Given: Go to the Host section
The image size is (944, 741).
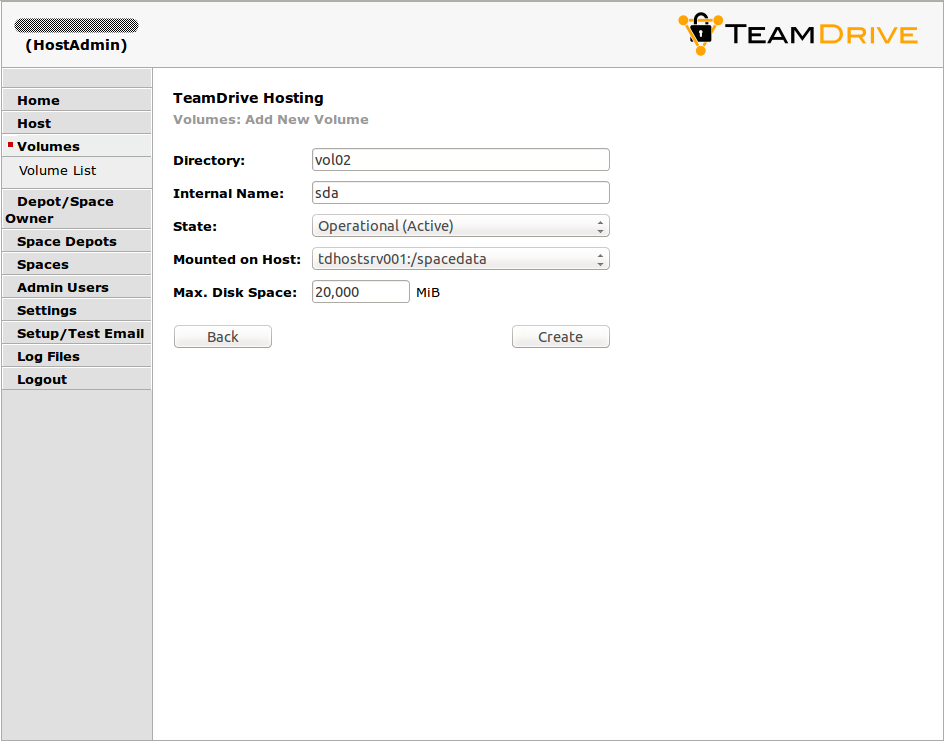Looking at the screenshot, I should click(34, 123).
